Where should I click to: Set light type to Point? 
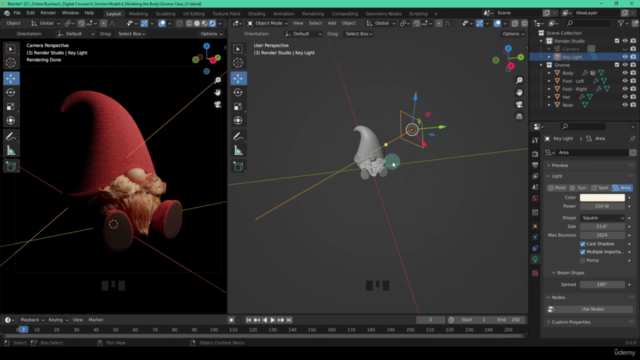[x=558, y=188]
